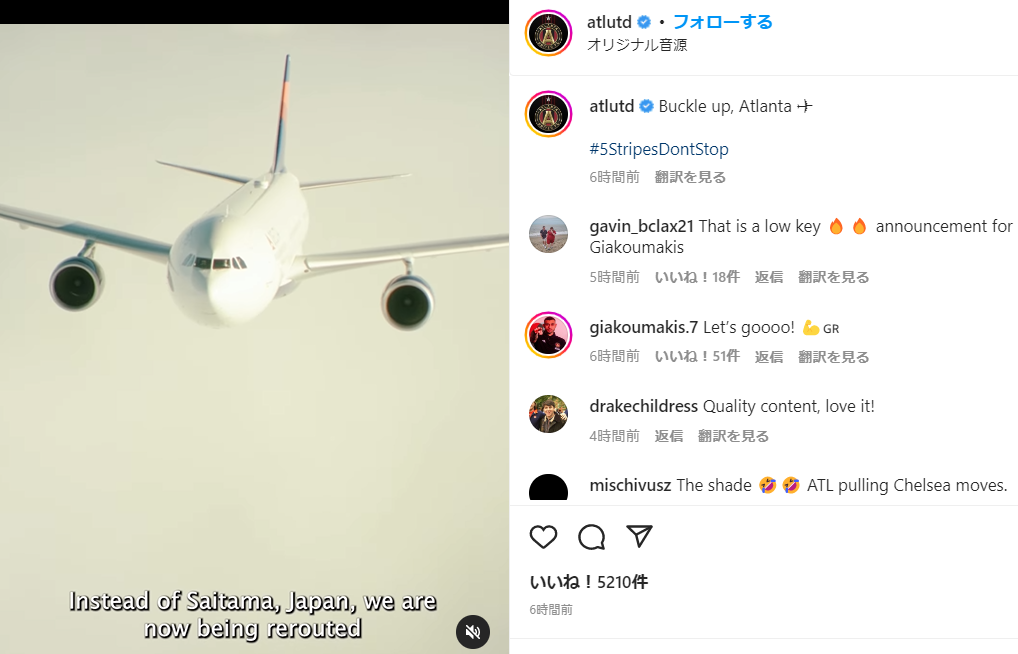Translate the drakechildress comment

[x=733, y=436]
